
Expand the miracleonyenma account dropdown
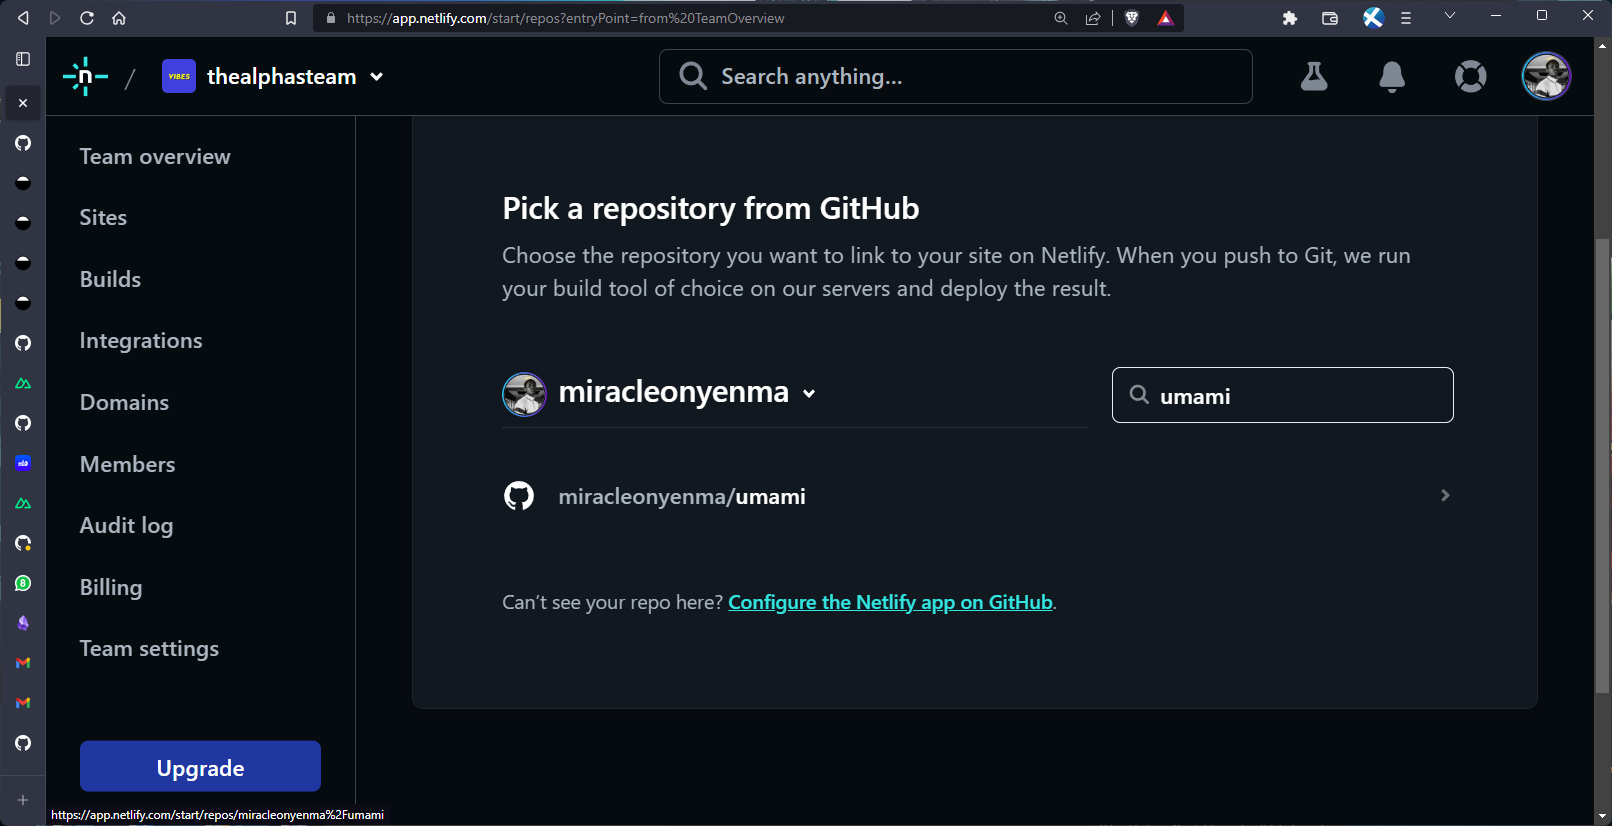coord(809,394)
